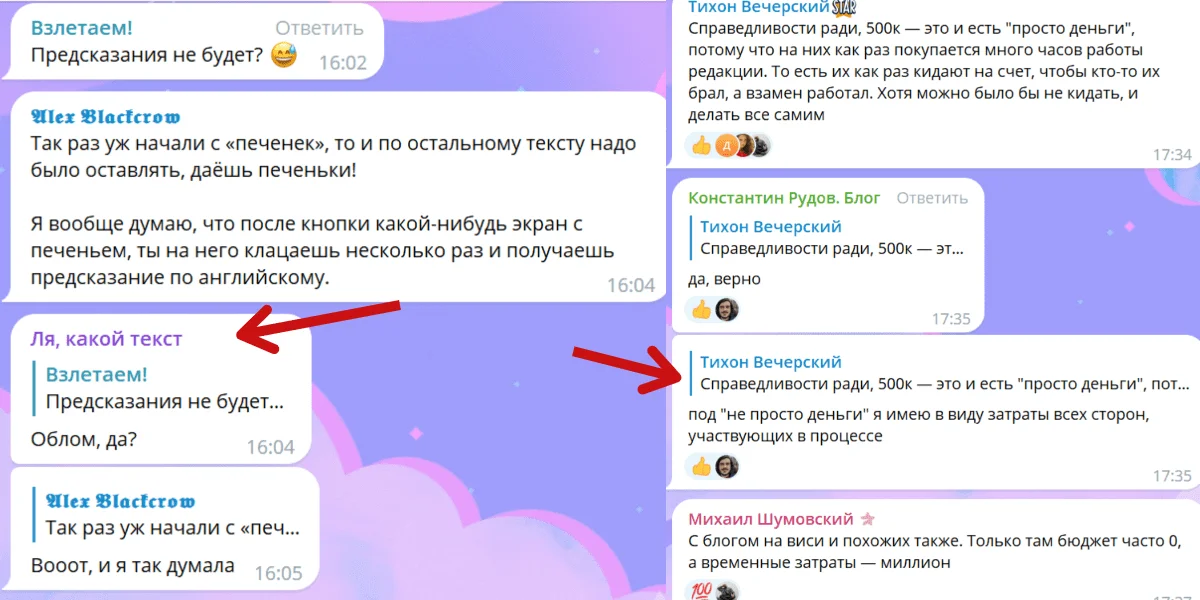Click the sweating smile emoji in Взлетаем message
The image size is (1200, 600).
(x=284, y=56)
